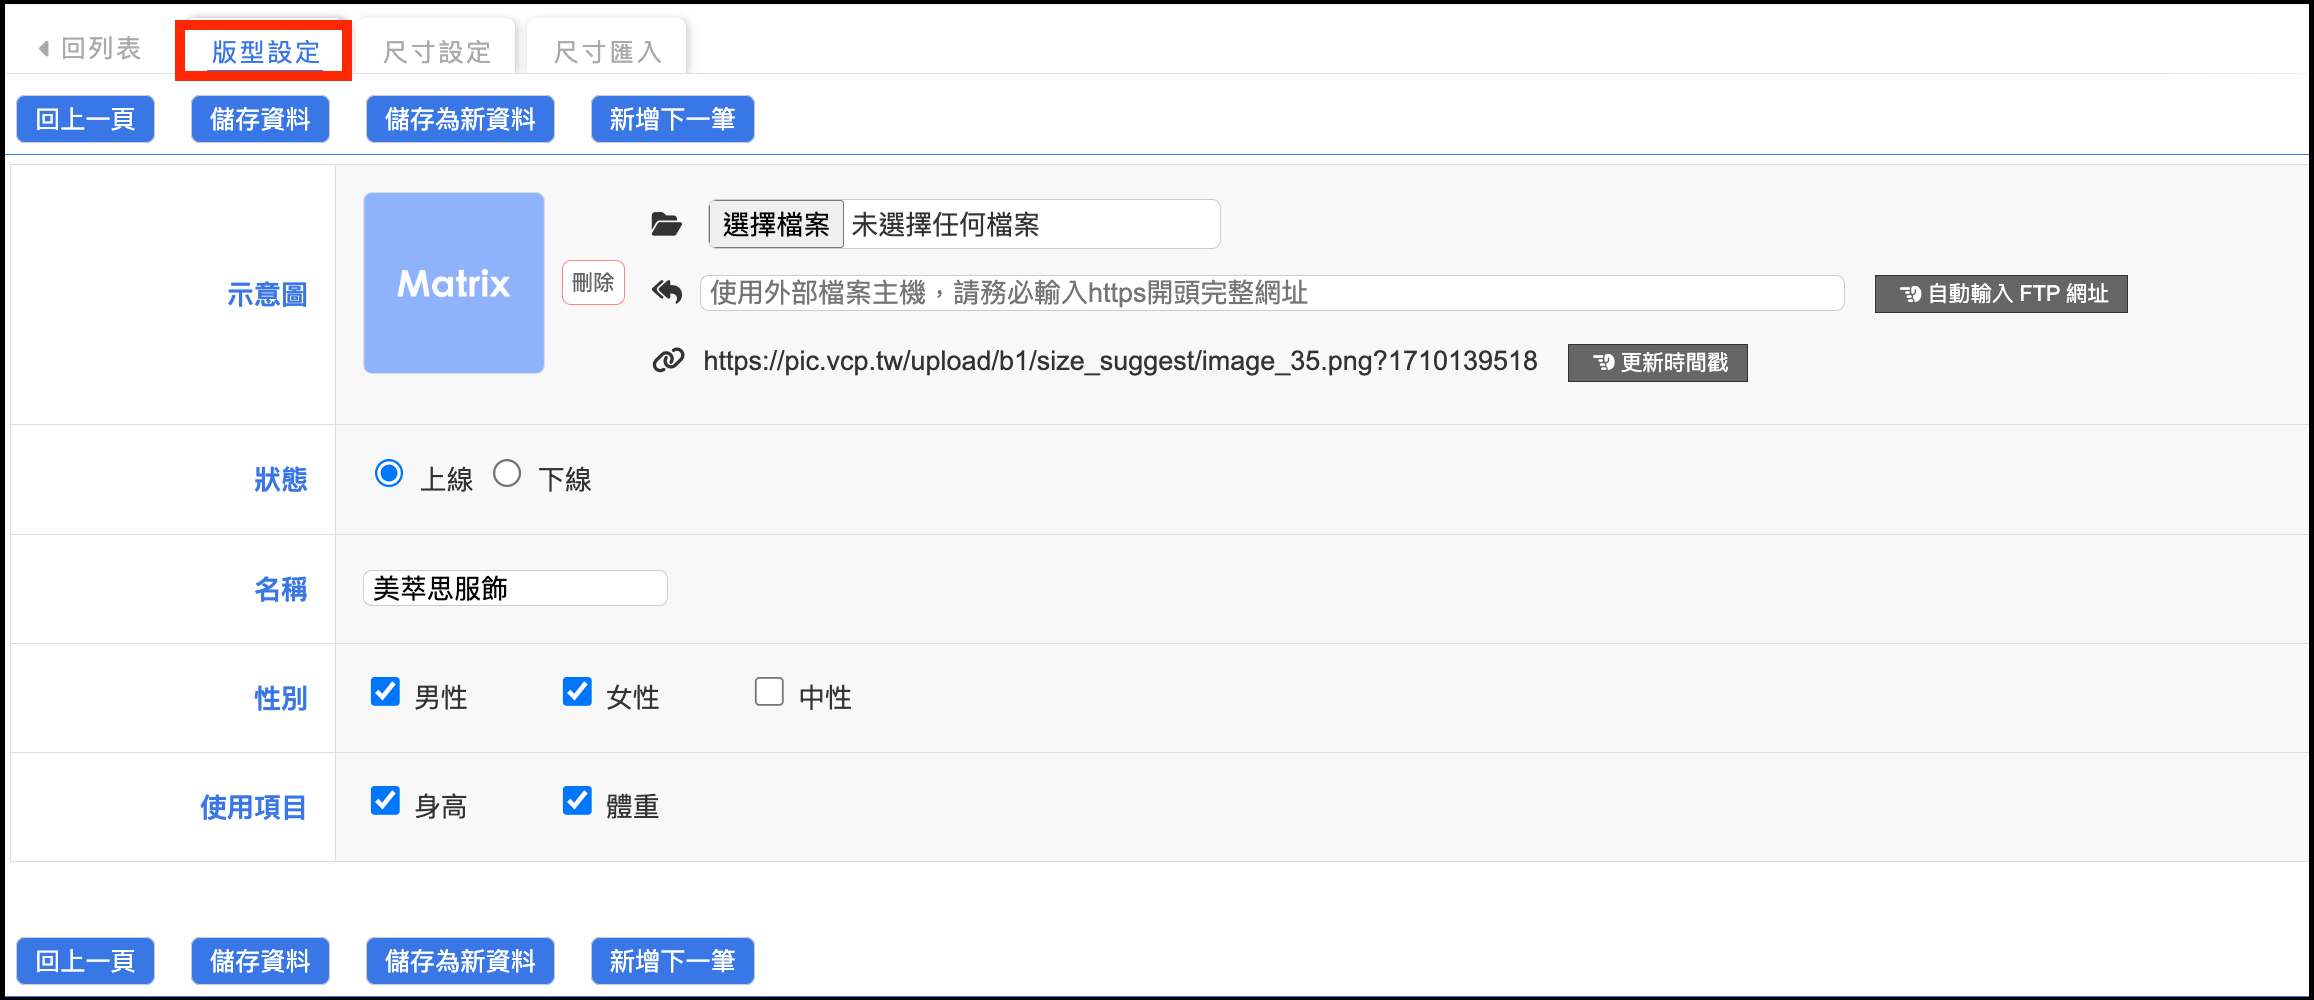Switch to the 尺寸設定 tab
This screenshot has width=2314, height=1000.
click(437, 51)
